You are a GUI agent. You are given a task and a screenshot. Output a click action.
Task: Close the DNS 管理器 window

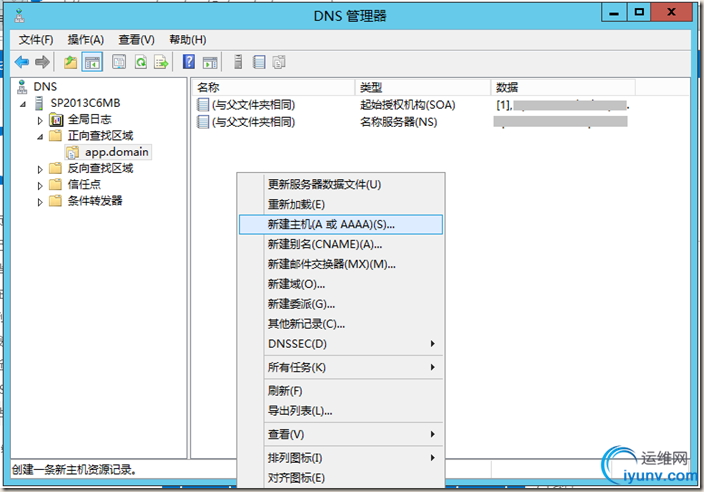(x=672, y=13)
